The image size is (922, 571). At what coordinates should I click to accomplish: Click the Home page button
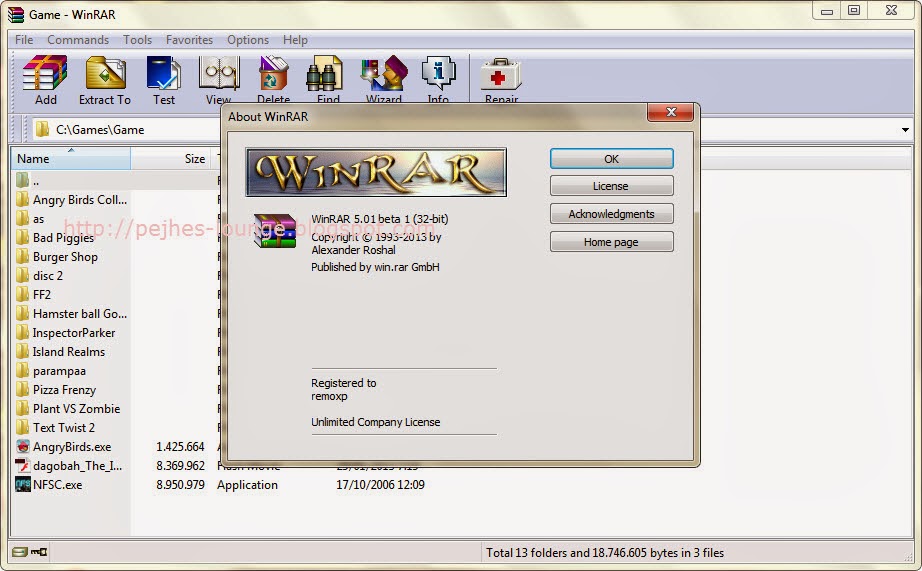(x=612, y=242)
